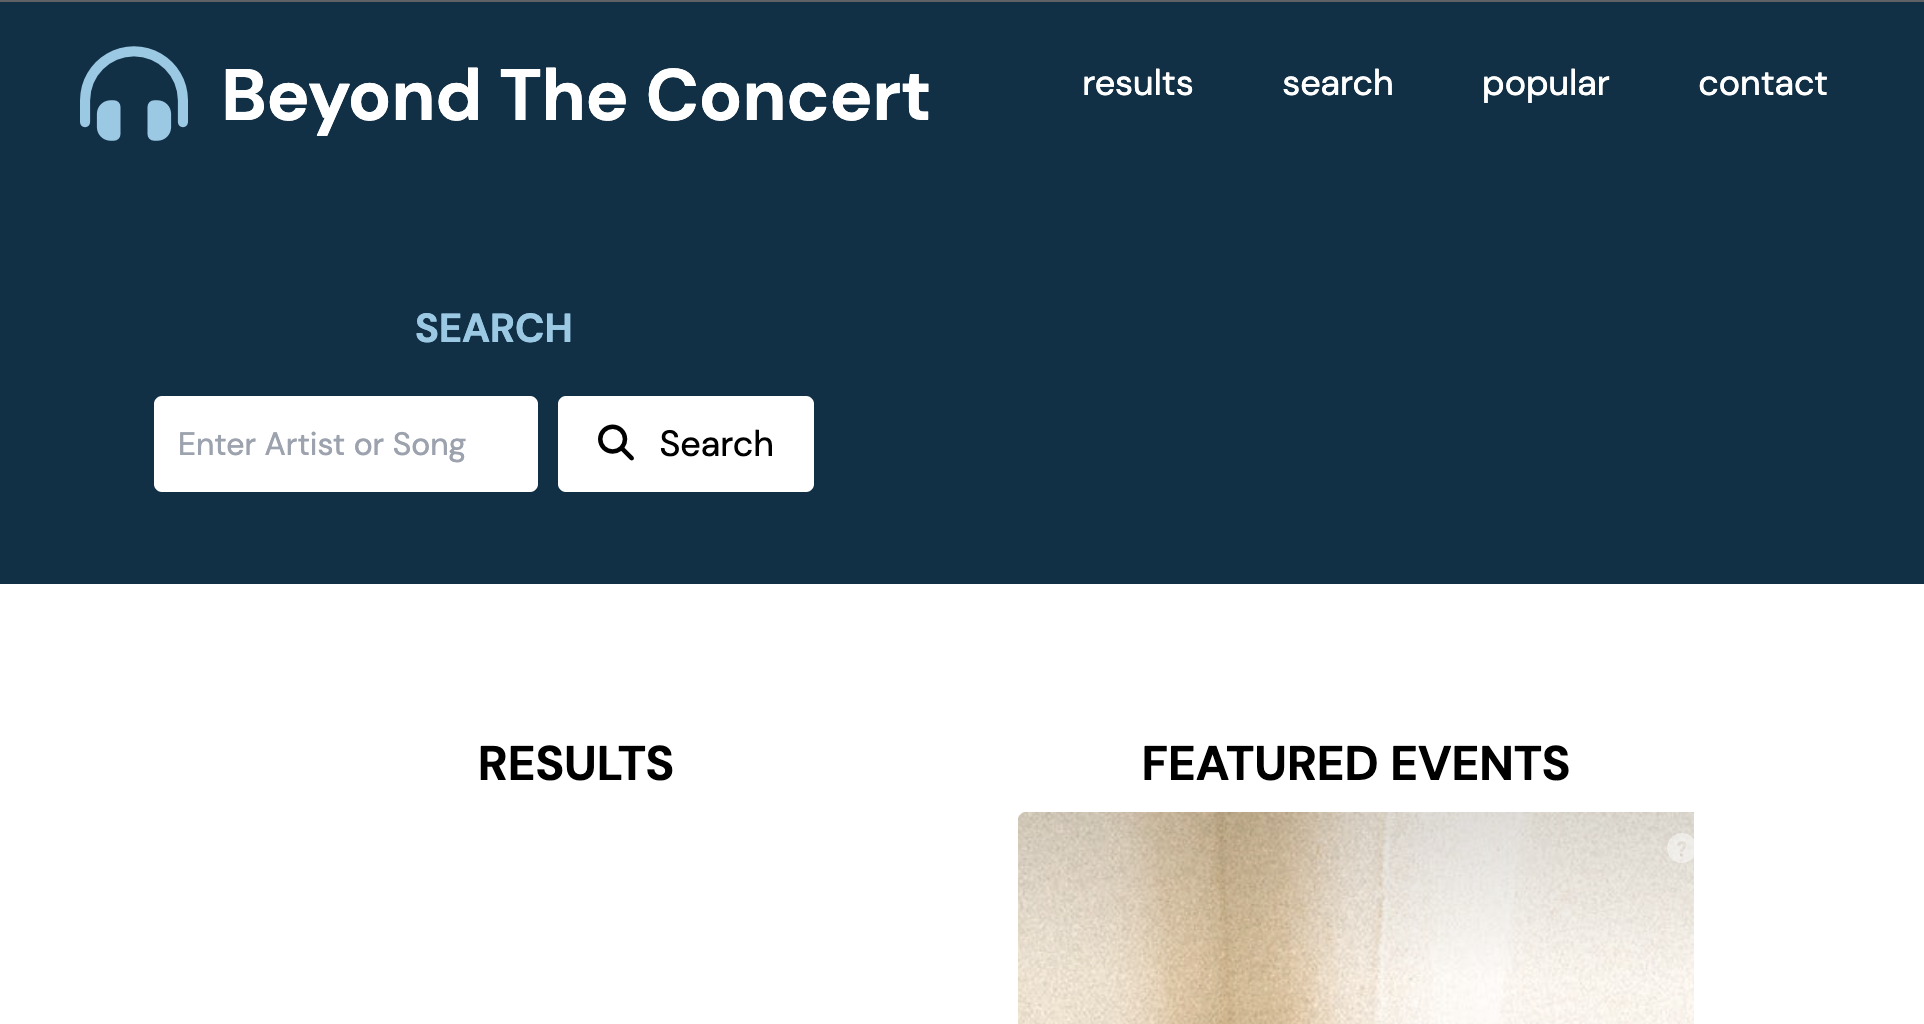Open the results navigation link

1137,84
